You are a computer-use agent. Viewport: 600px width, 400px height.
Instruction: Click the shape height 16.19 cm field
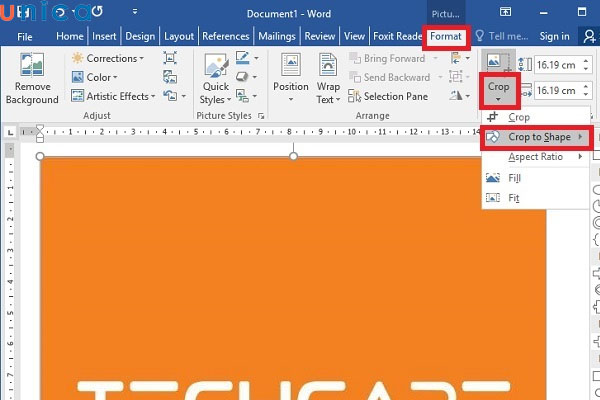tap(557, 65)
